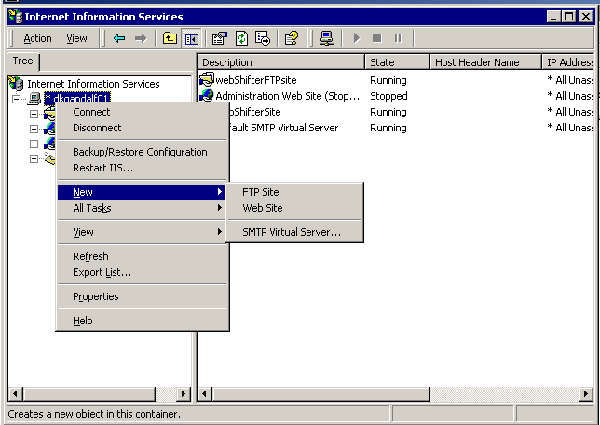Open the Help question mark icon
Screen dimensions: 600x425
tap(291, 38)
